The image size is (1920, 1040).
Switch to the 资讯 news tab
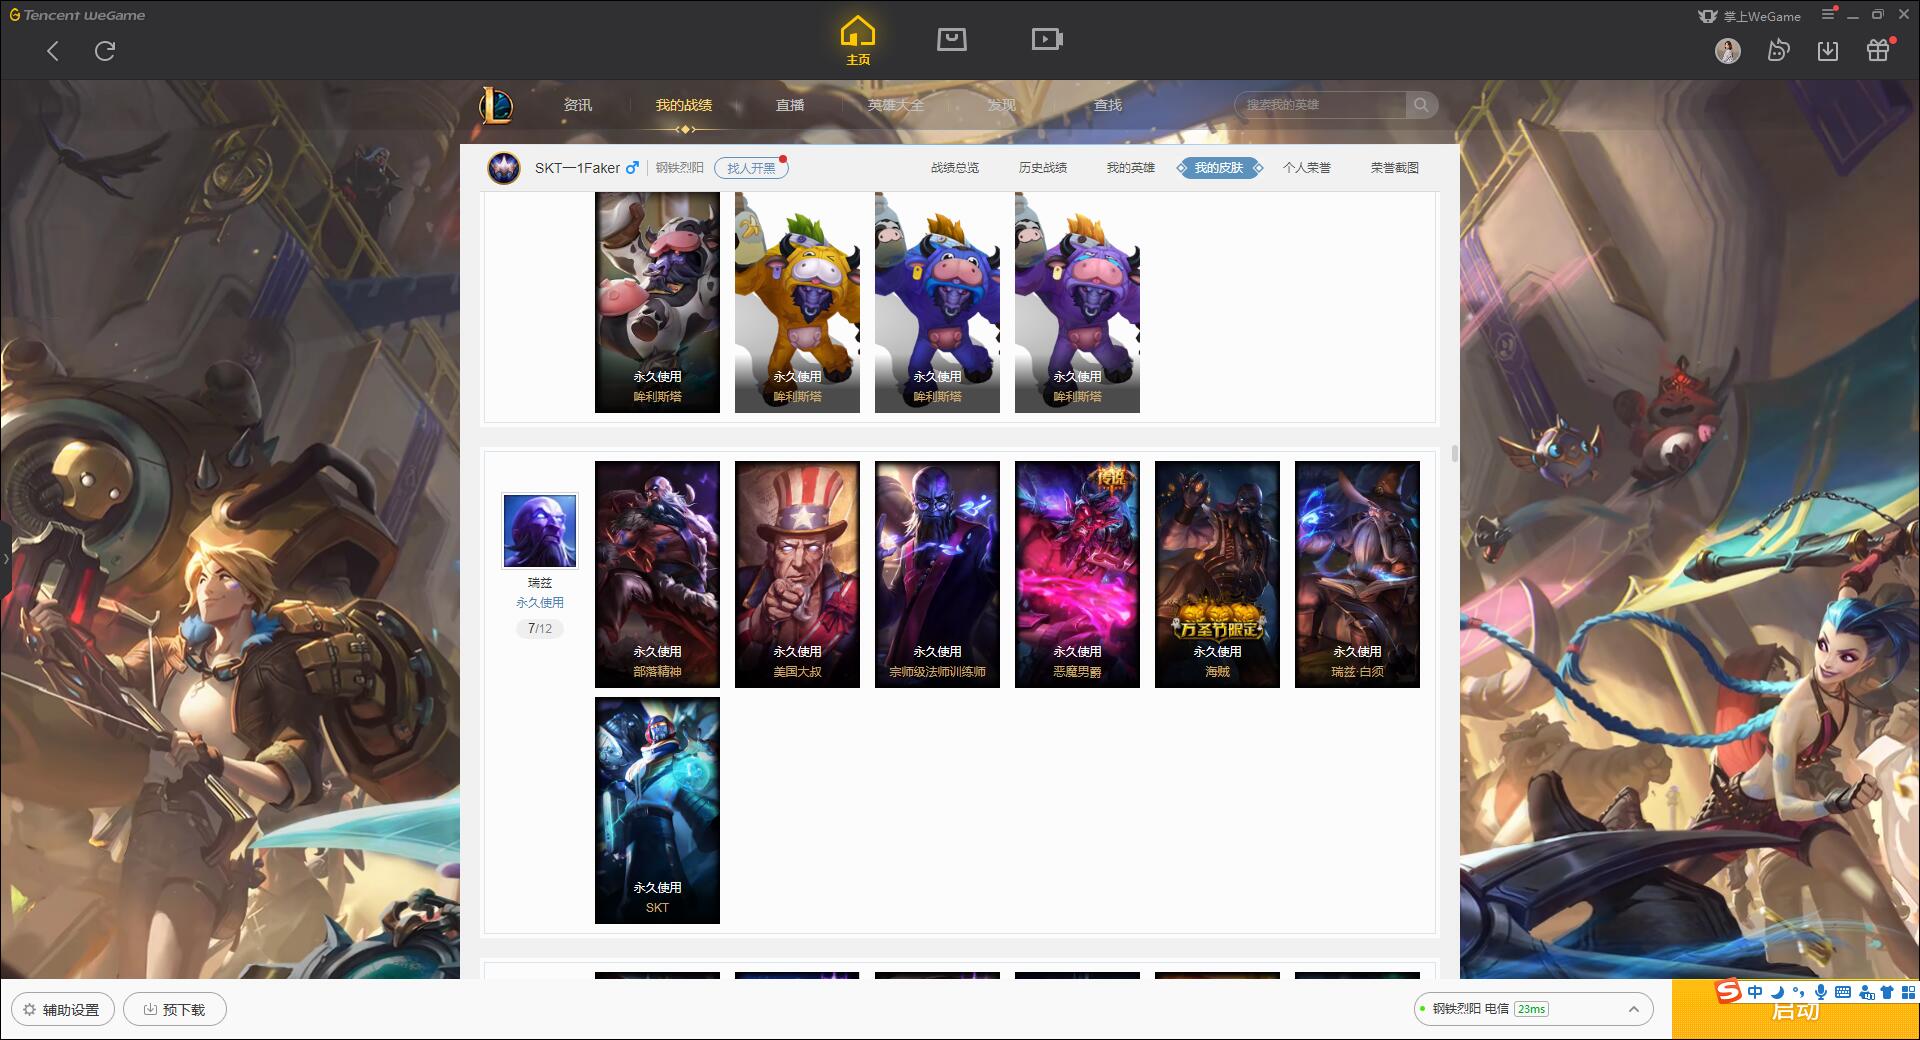coord(577,105)
